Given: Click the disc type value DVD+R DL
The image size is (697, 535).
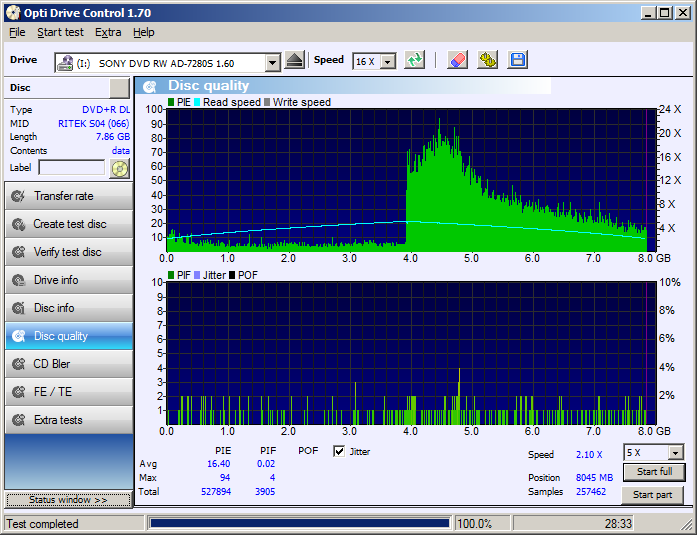Looking at the screenshot, I should (106, 110).
